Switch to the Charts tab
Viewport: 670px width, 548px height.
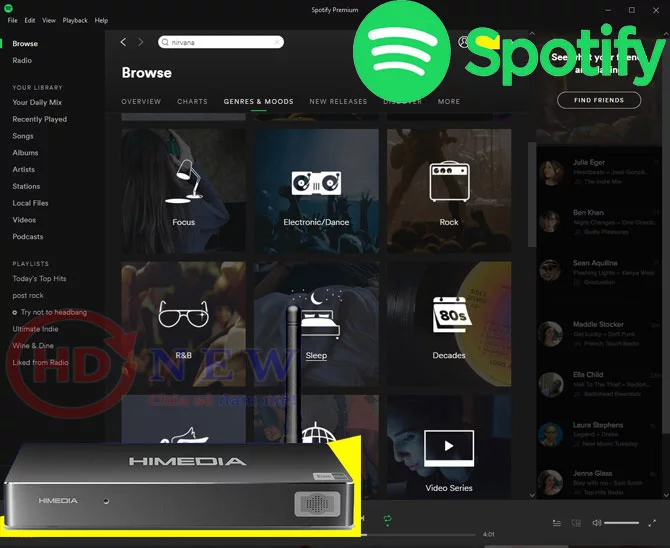coord(192,101)
